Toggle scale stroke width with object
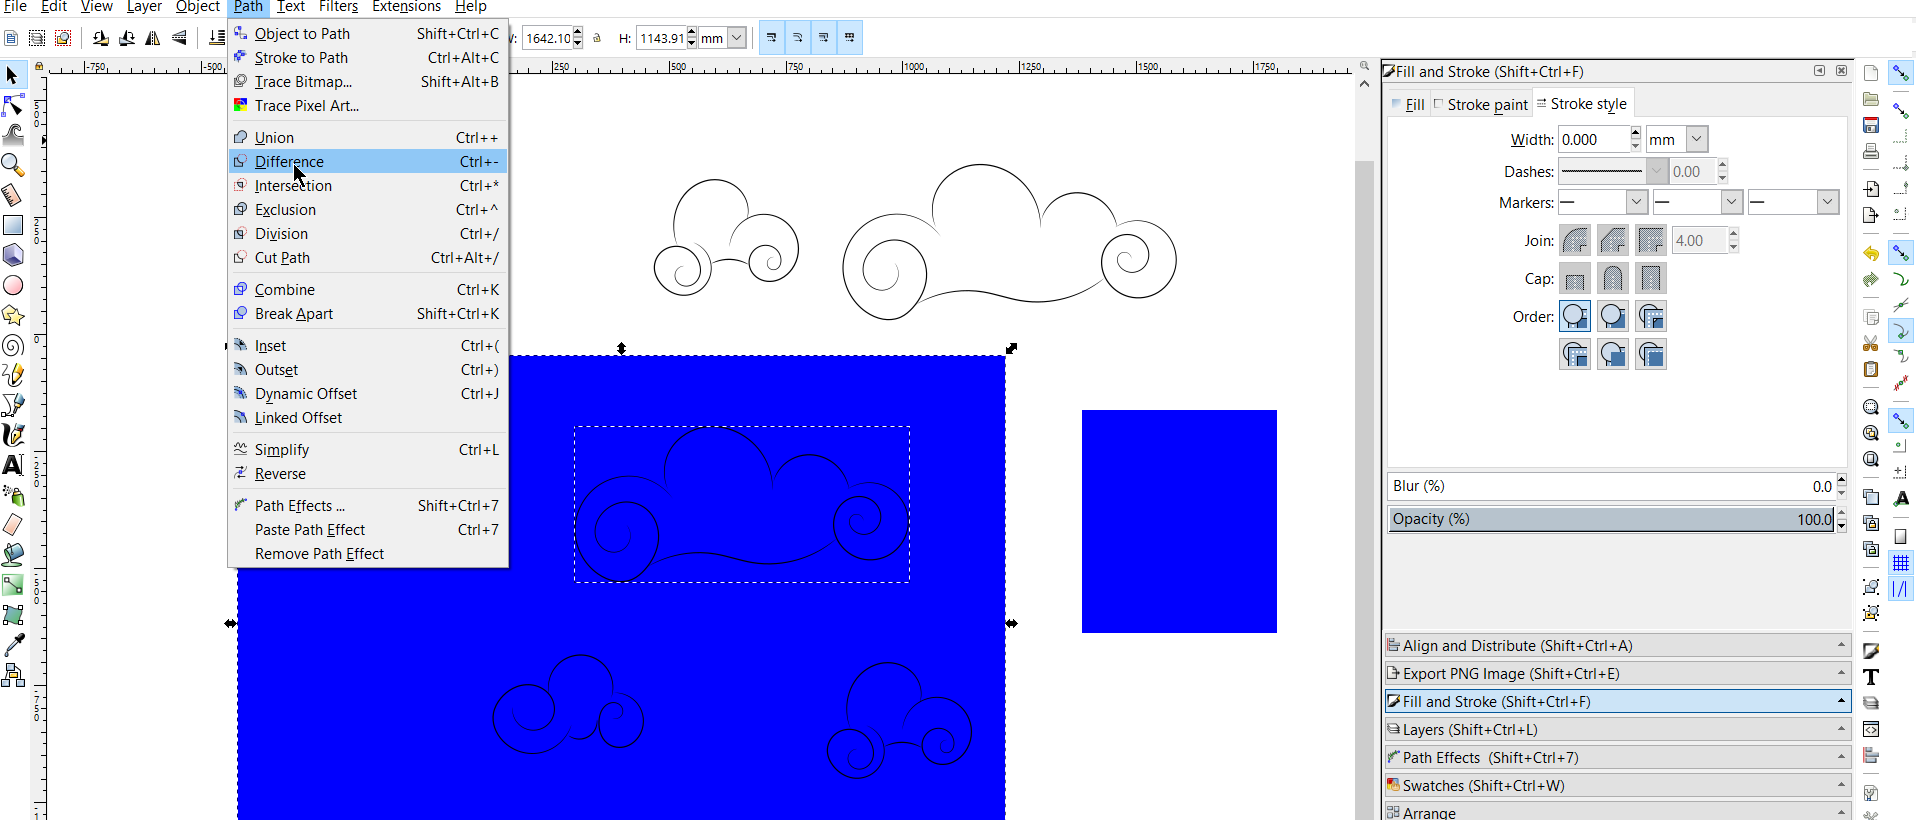1916x820 pixels. (772, 38)
